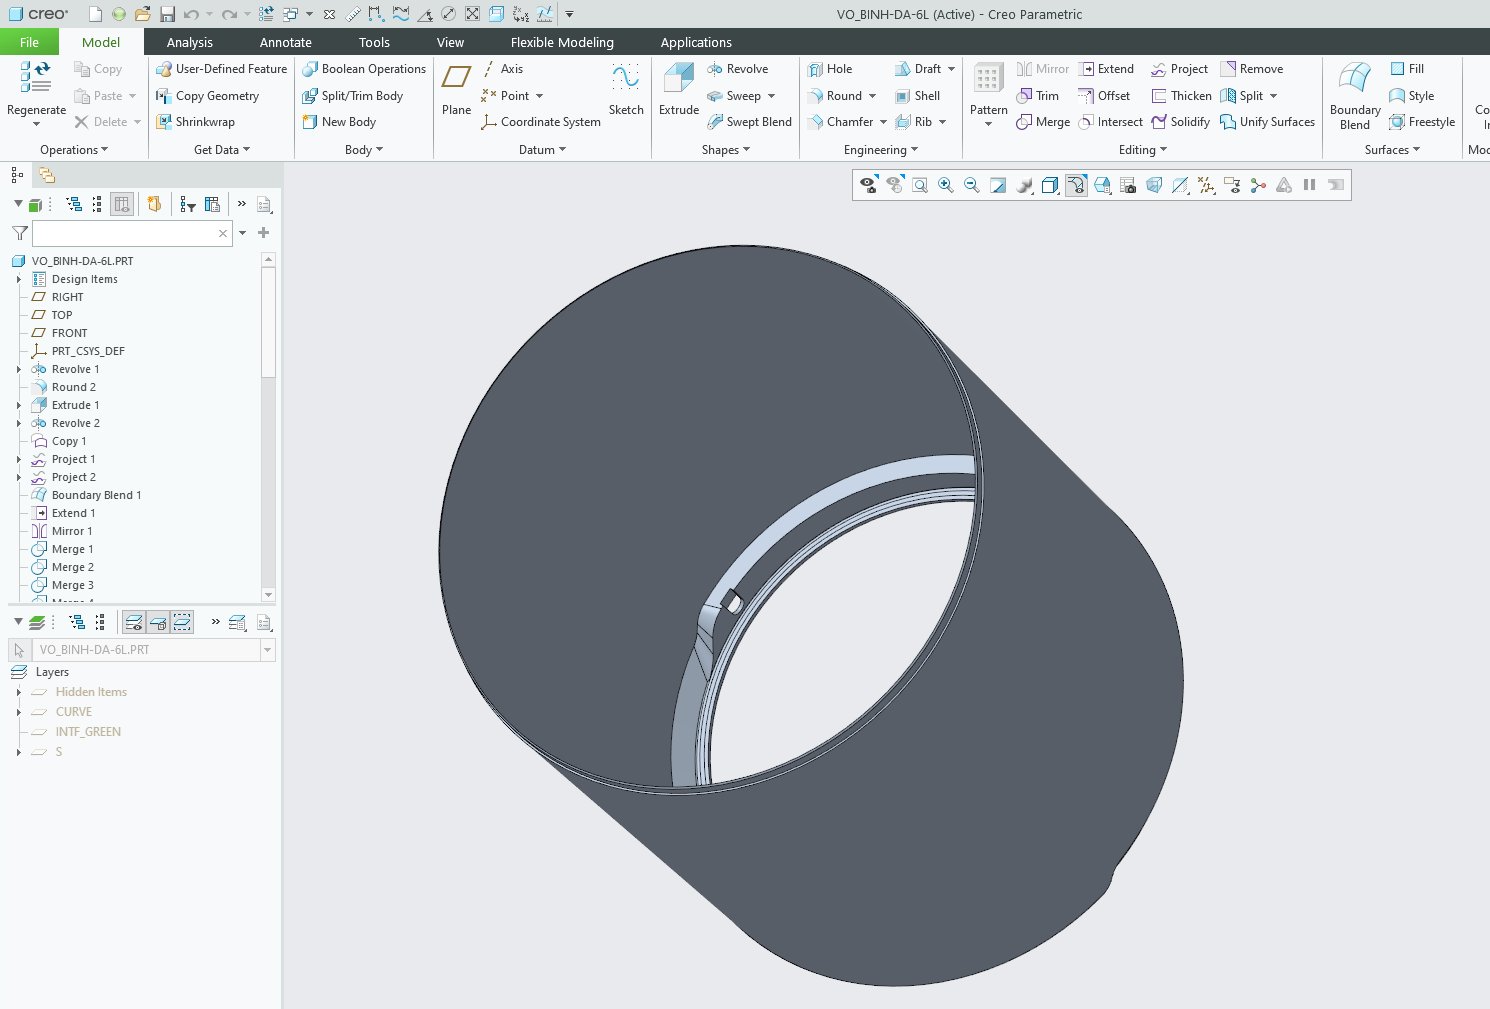Open the File menu
Image resolution: width=1490 pixels, height=1009 pixels.
point(29,42)
